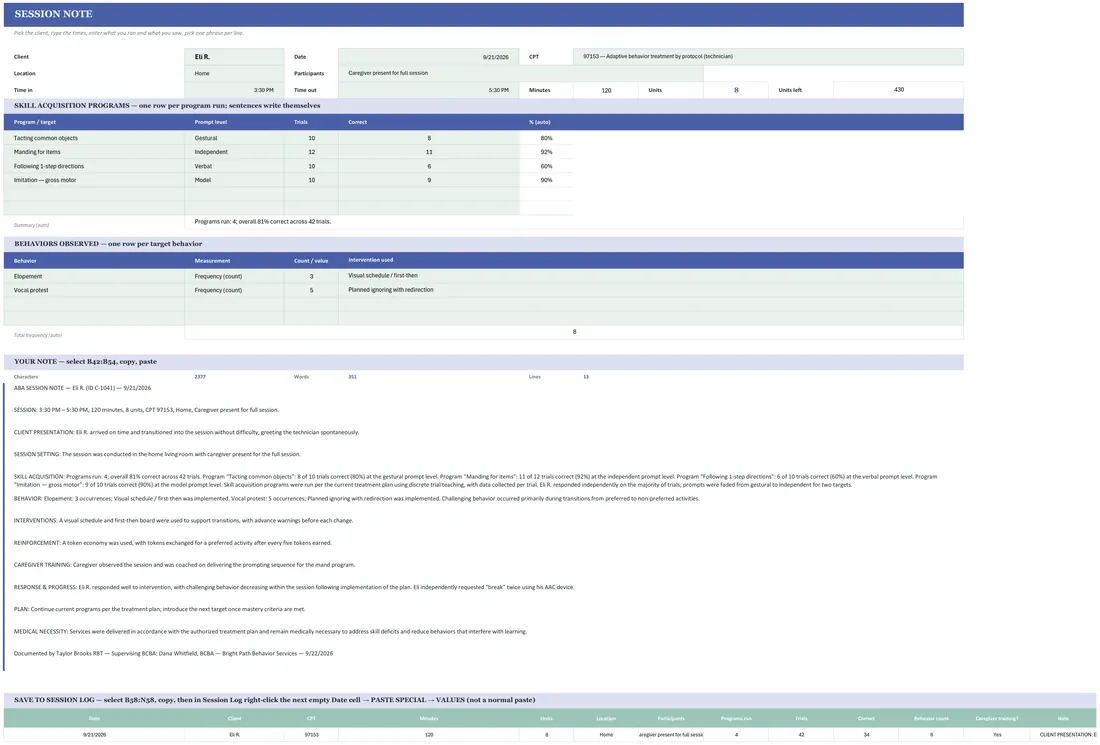
Task: Click the Correct value 9 for Imitation
Action: coord(429,180)
